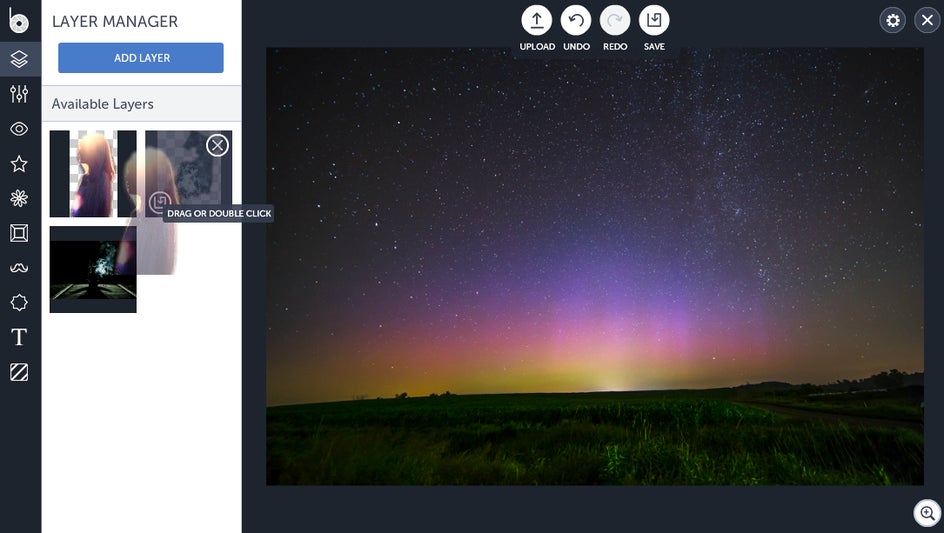Click the Available Layers heading
This screenshot has height=533, width=944.
click(102, 104)
